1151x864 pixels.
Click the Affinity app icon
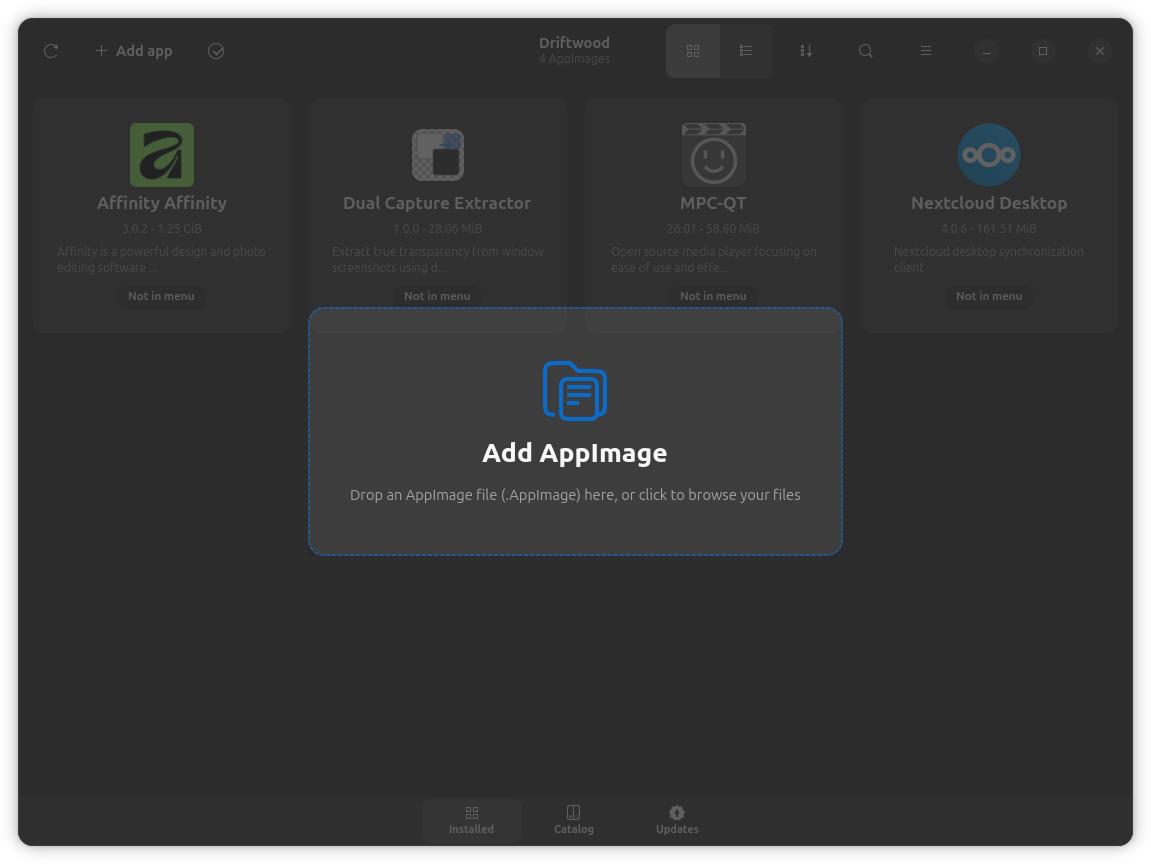click(x=162, y=155)
